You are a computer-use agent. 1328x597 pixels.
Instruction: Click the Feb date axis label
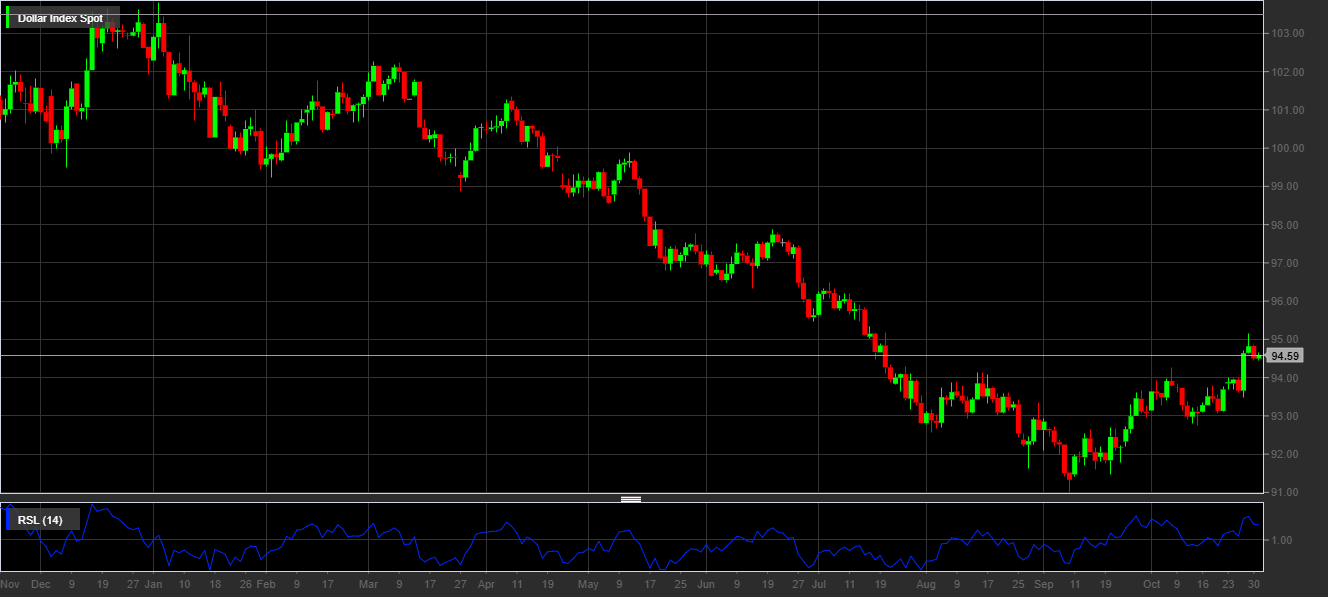(265, 583)
